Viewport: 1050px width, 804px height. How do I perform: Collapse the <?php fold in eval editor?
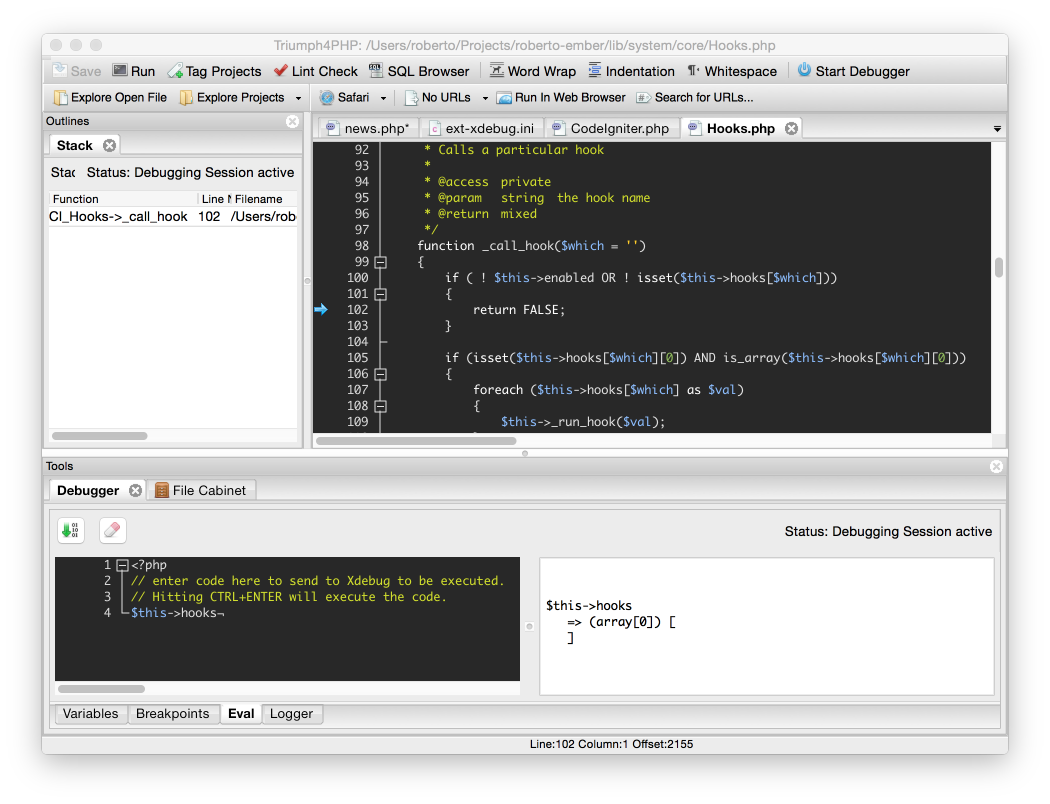(123, 566)
